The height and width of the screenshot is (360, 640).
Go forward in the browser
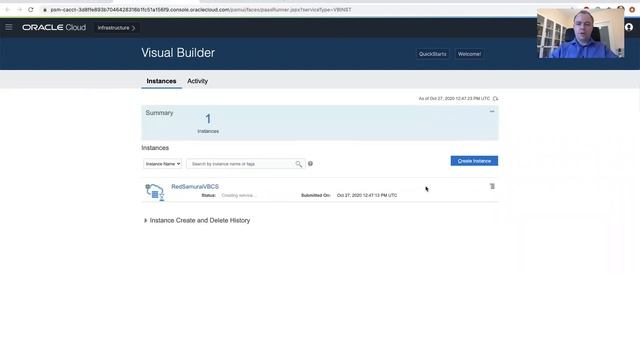click(19, 9)
